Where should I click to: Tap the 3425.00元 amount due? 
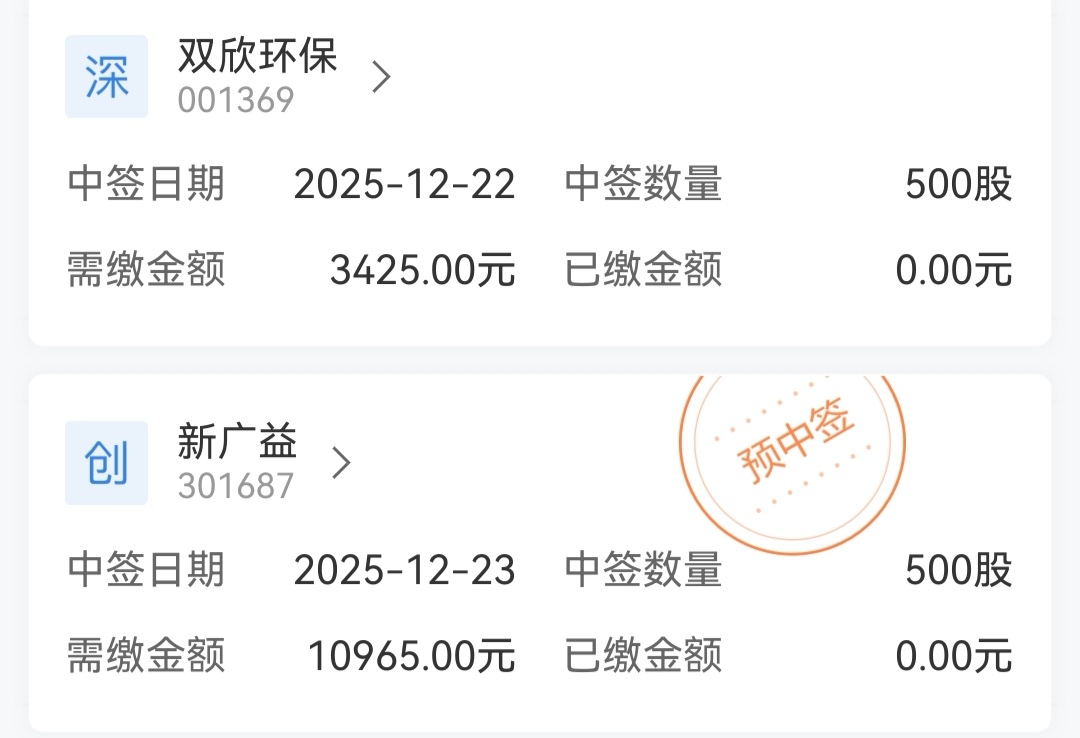point(422,271)
